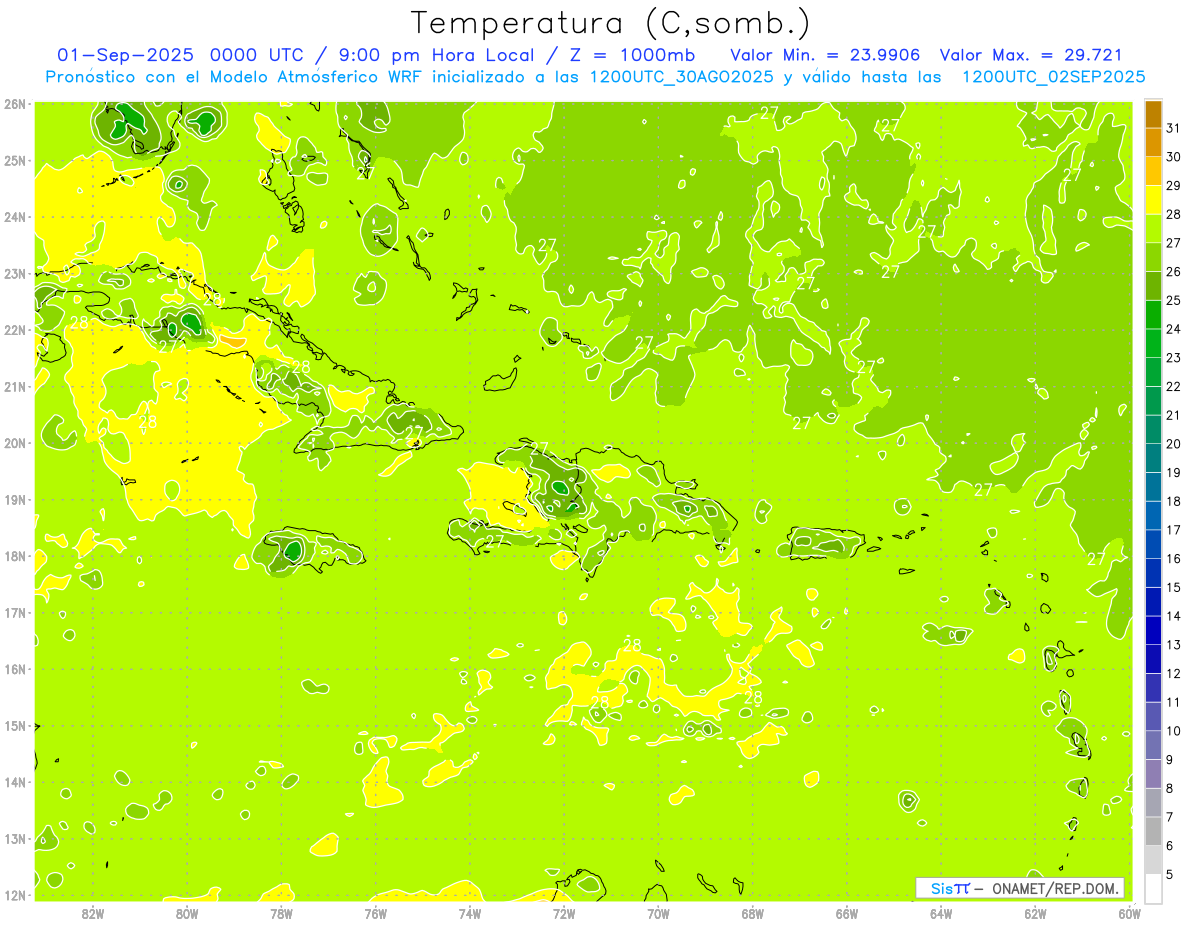Click the '15N' latitude label
The image size is (1200, 927).
point(15,726)
